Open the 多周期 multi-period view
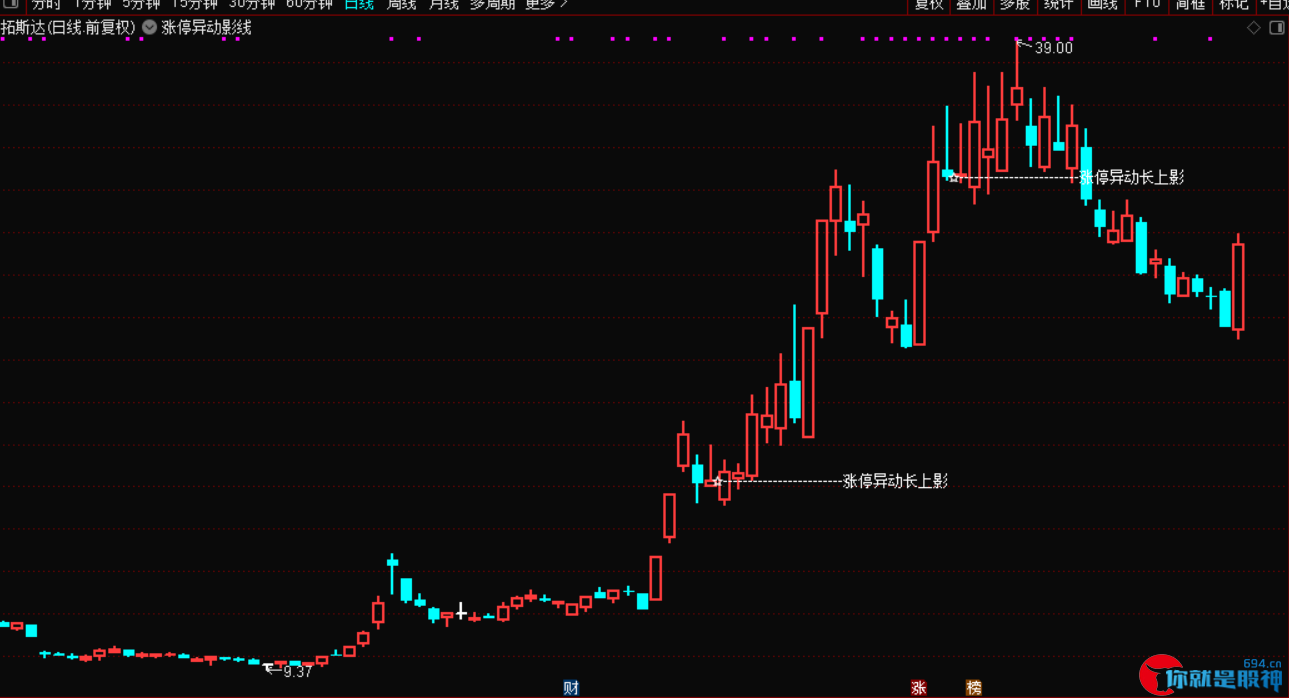 pyautogui.click(x=492, y=4)
